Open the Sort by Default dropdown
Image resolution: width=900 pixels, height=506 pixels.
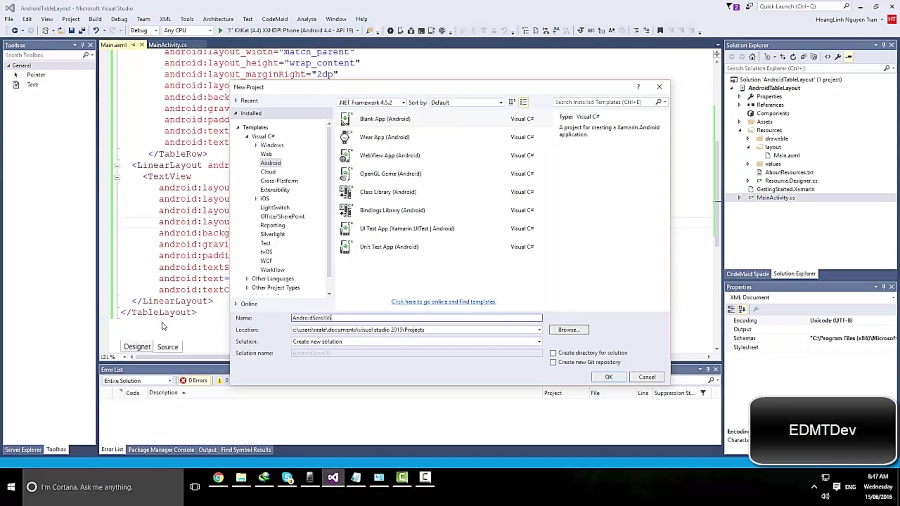pyautogui.click(x=467, y=102)
